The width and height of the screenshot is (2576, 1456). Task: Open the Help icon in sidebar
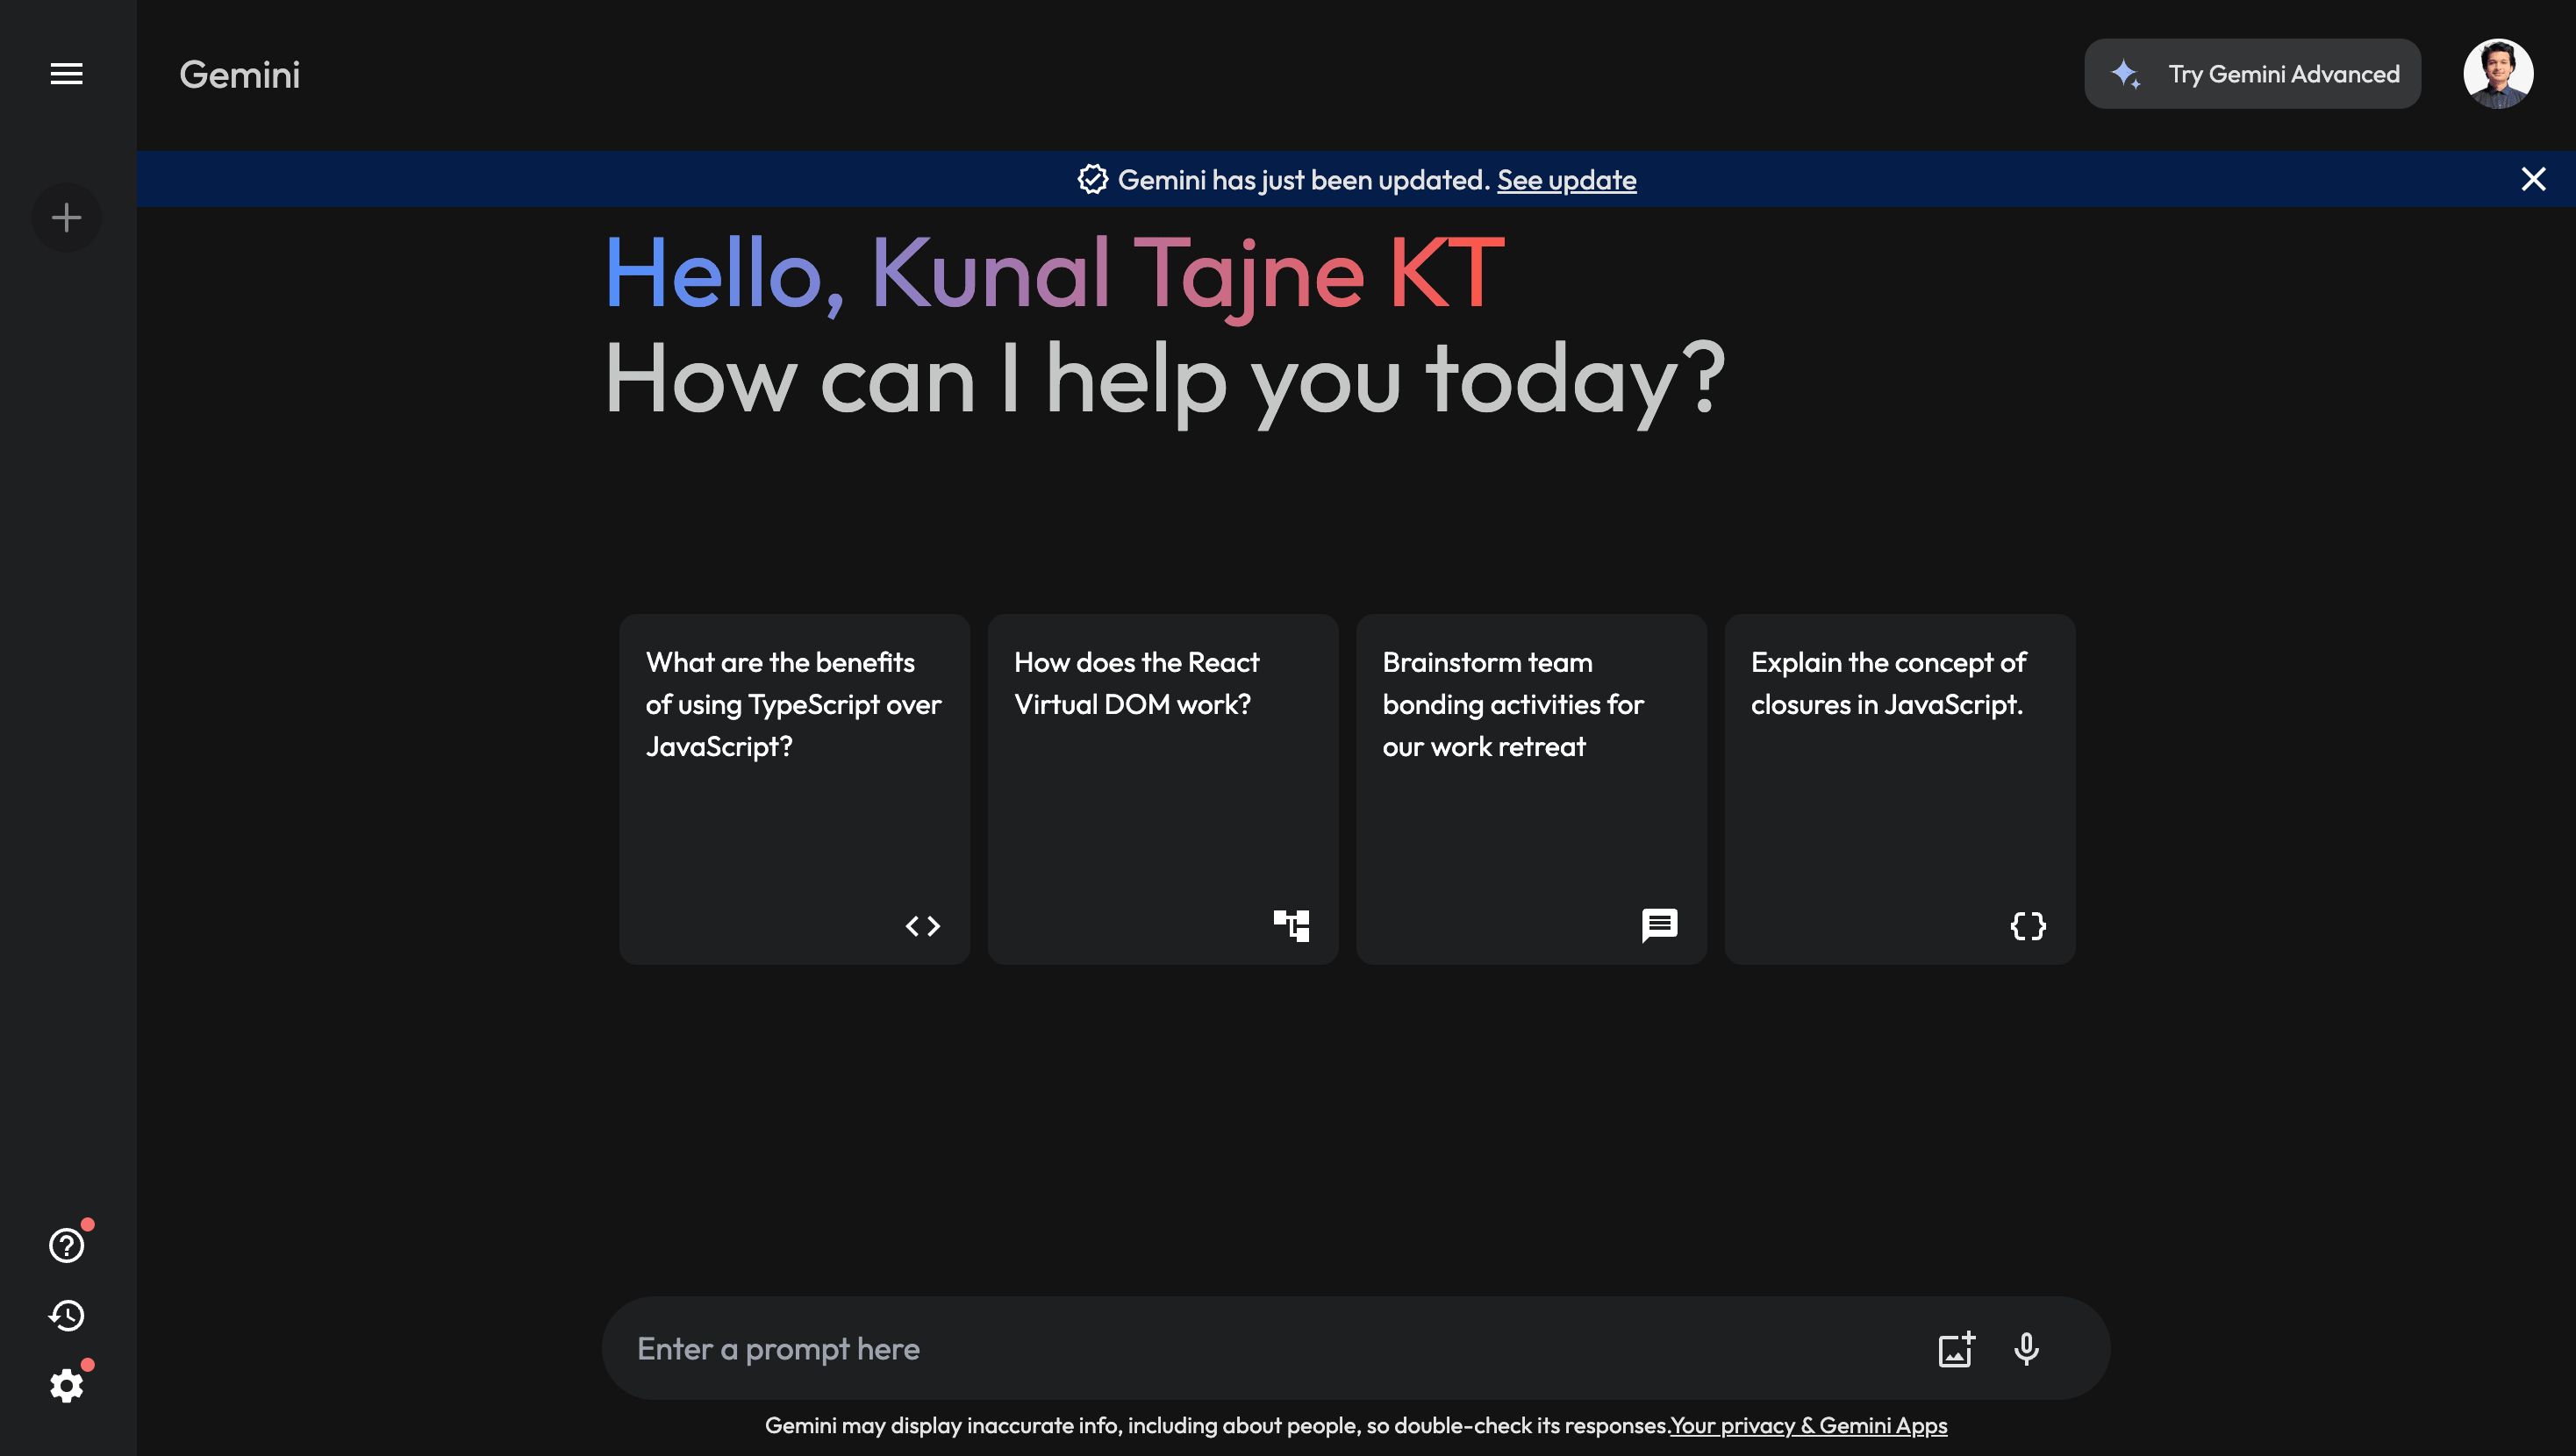click(66, 1245)
